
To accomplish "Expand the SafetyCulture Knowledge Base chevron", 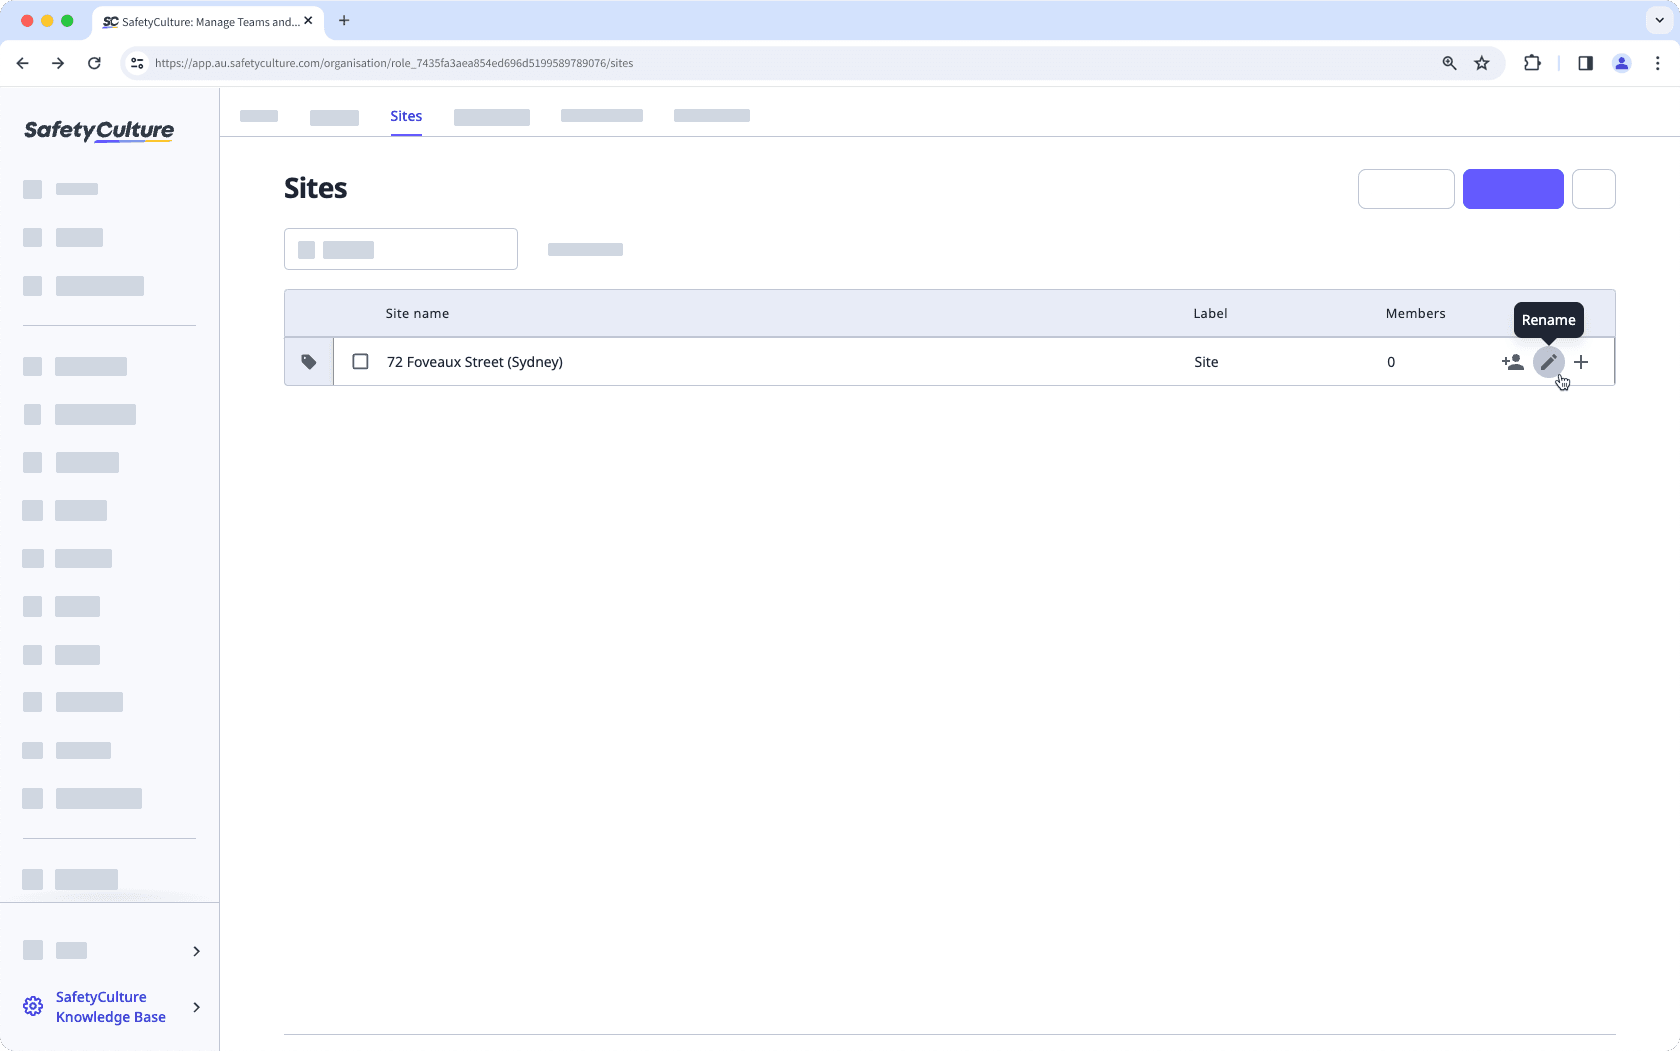I will (196, 1007).
